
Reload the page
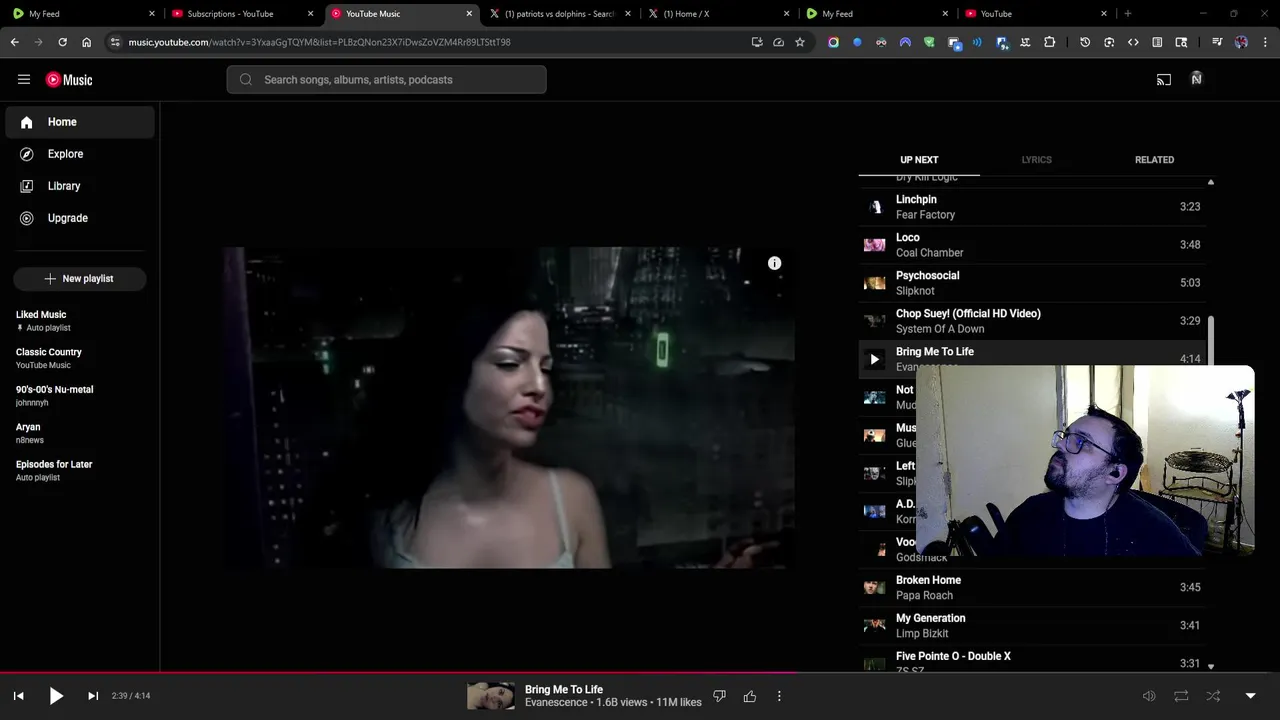(x=62, y=42)
